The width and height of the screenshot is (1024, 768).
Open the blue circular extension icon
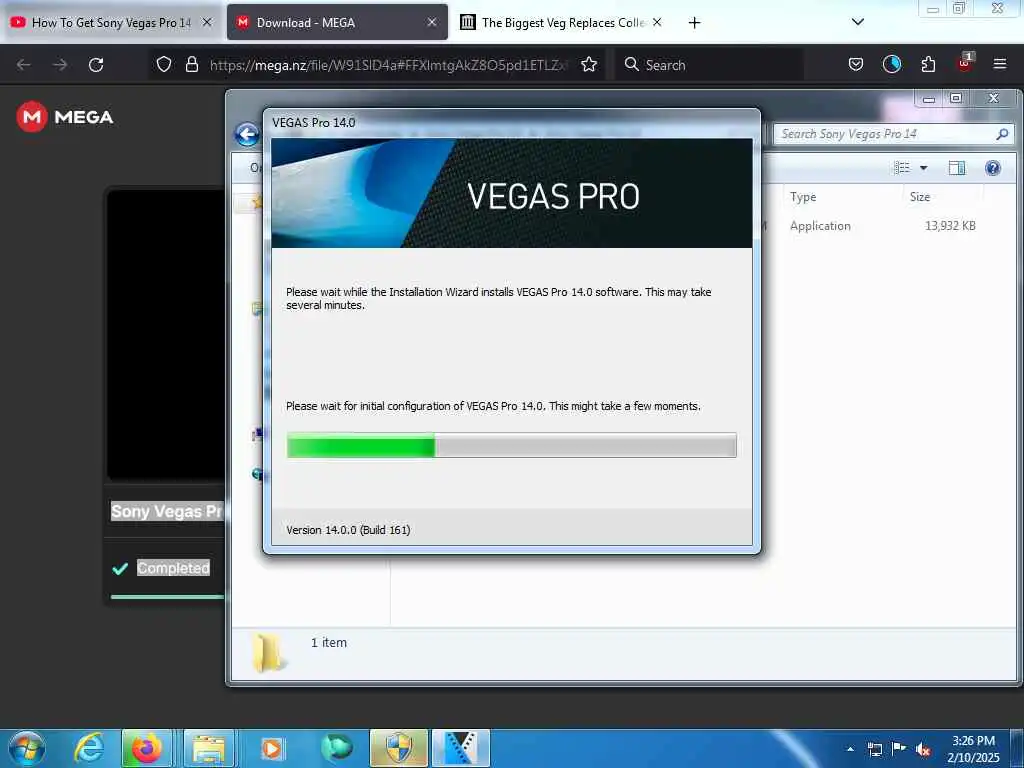click(892, 64)
